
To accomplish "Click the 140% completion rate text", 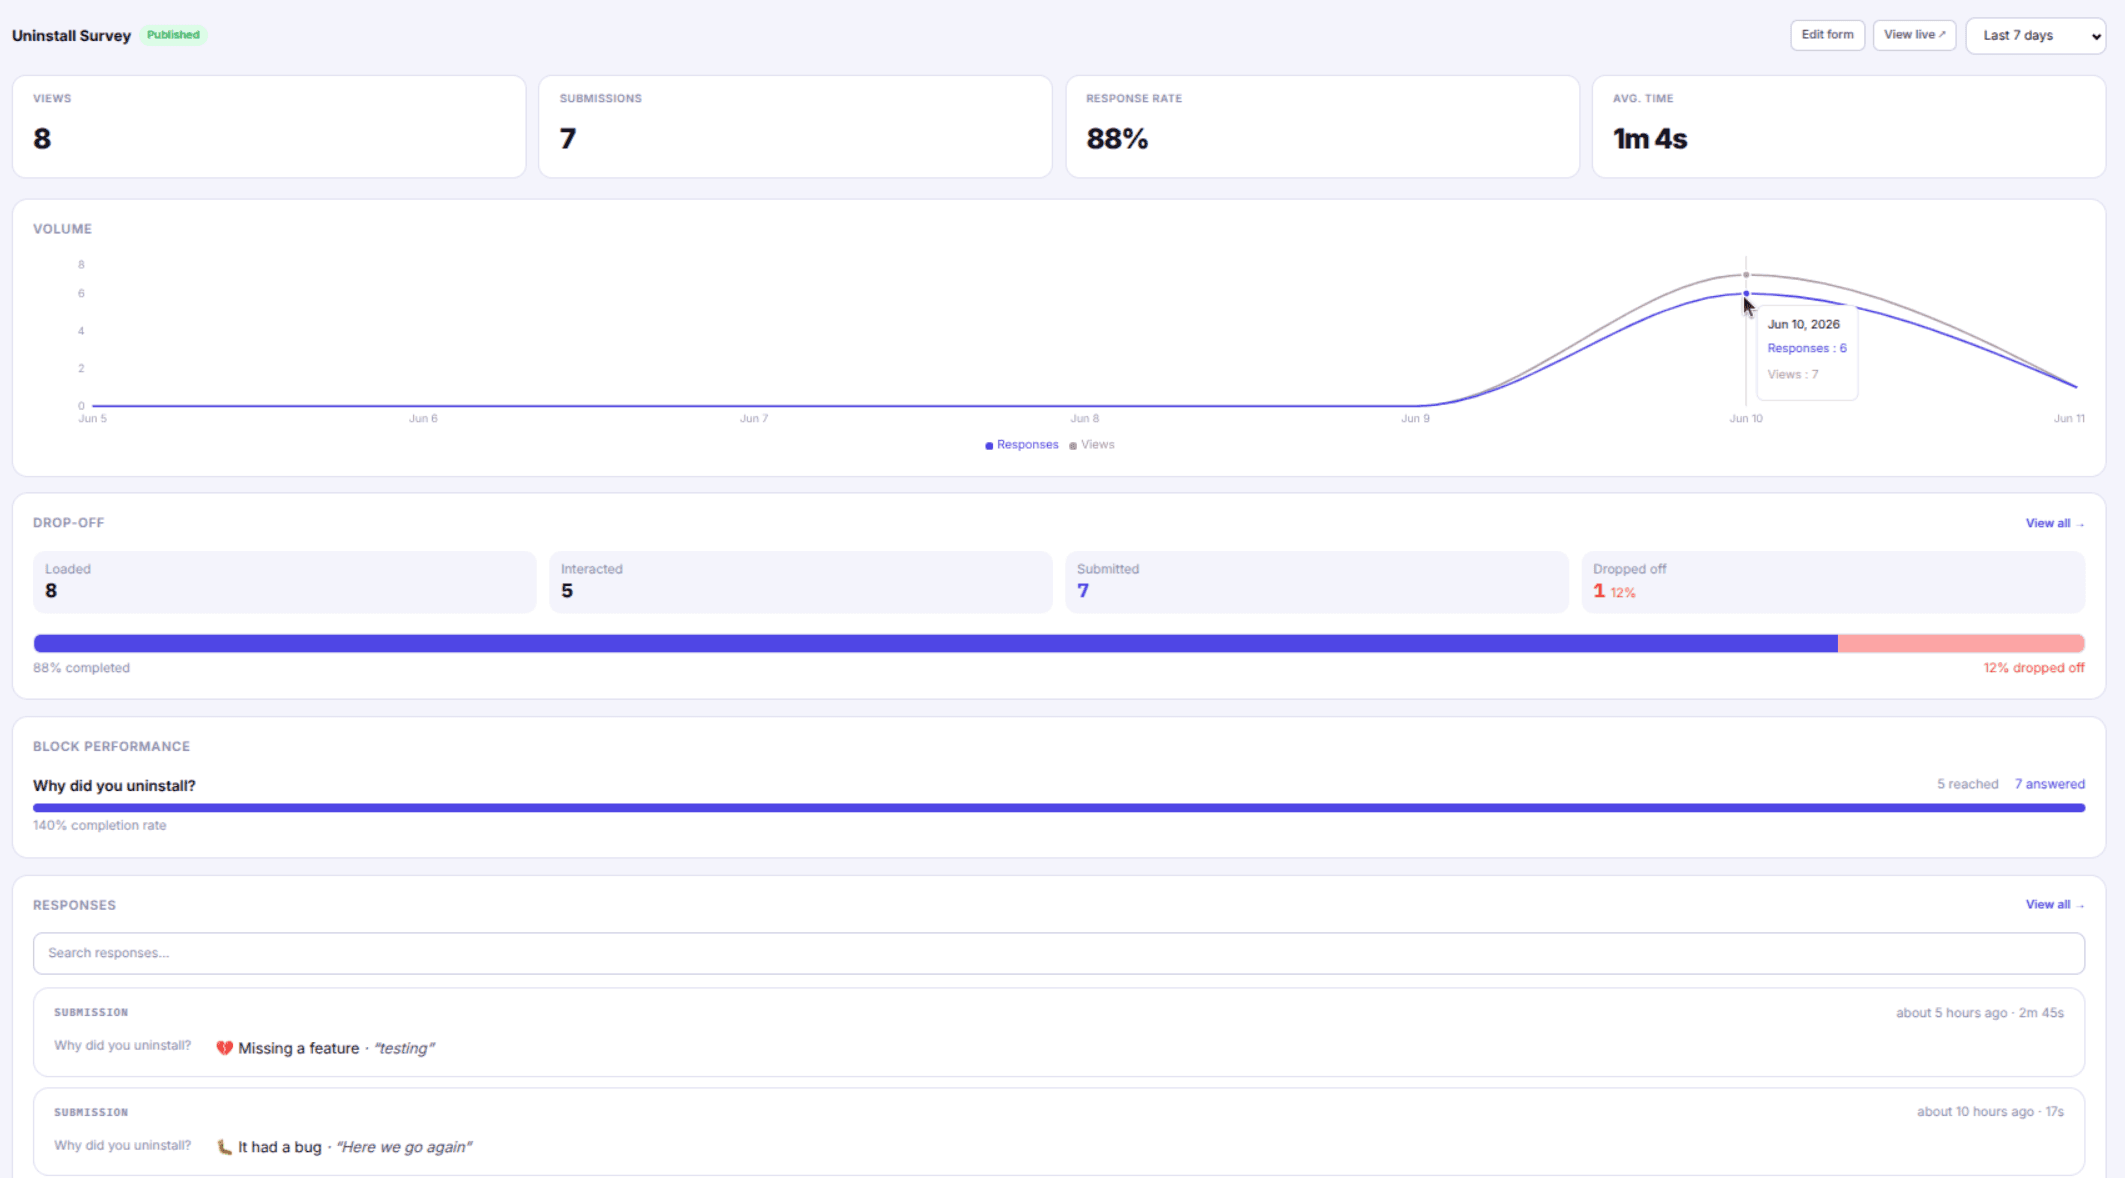I will [x=99, y=826].
